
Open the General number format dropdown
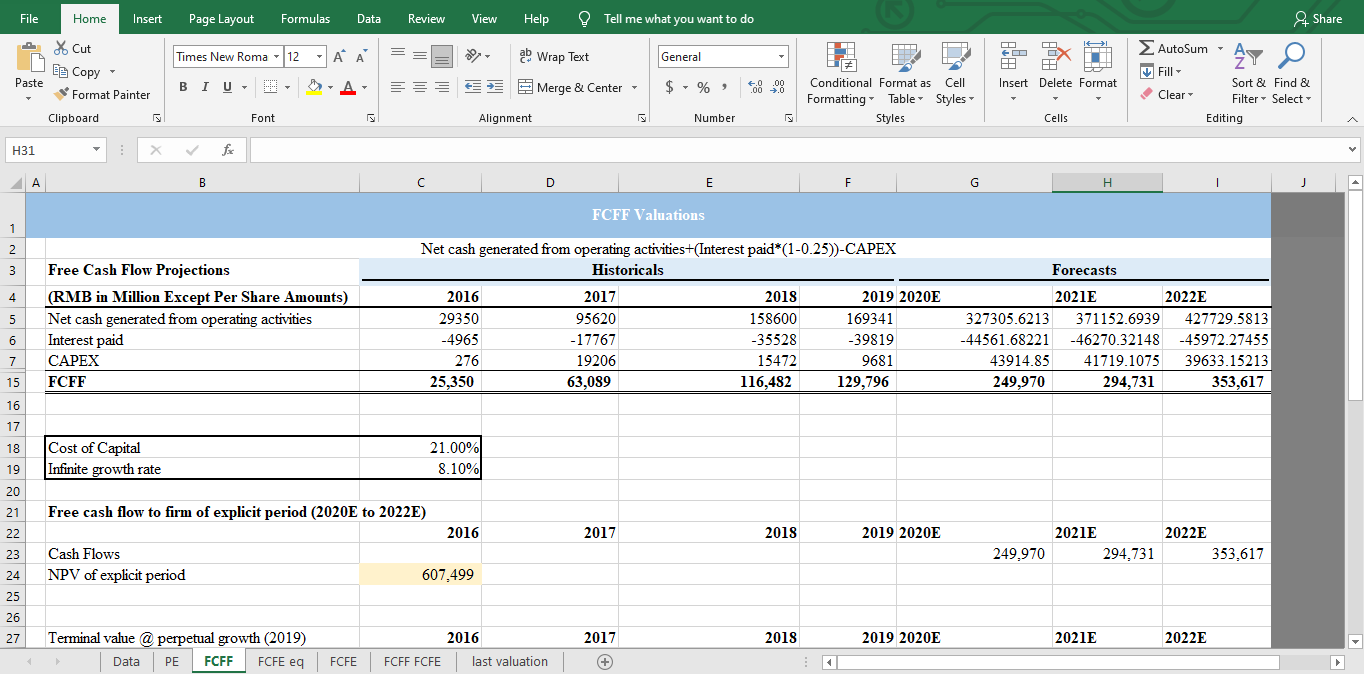(x=781, y=57)
